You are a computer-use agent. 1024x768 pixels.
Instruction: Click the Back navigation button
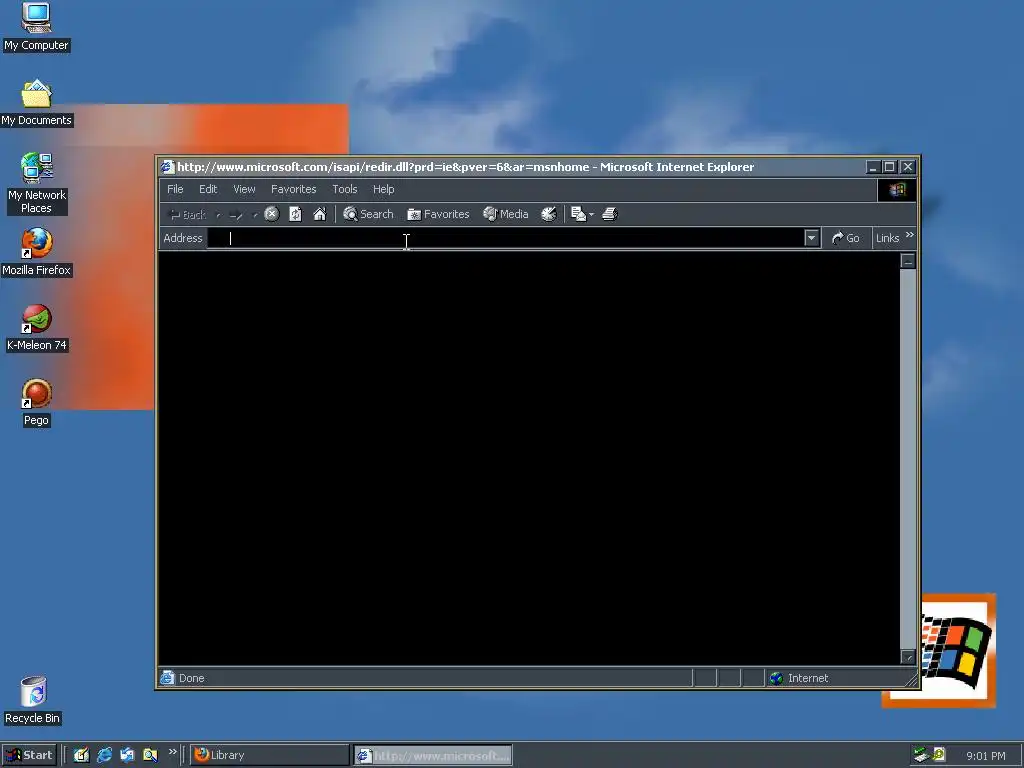(188, 214)
